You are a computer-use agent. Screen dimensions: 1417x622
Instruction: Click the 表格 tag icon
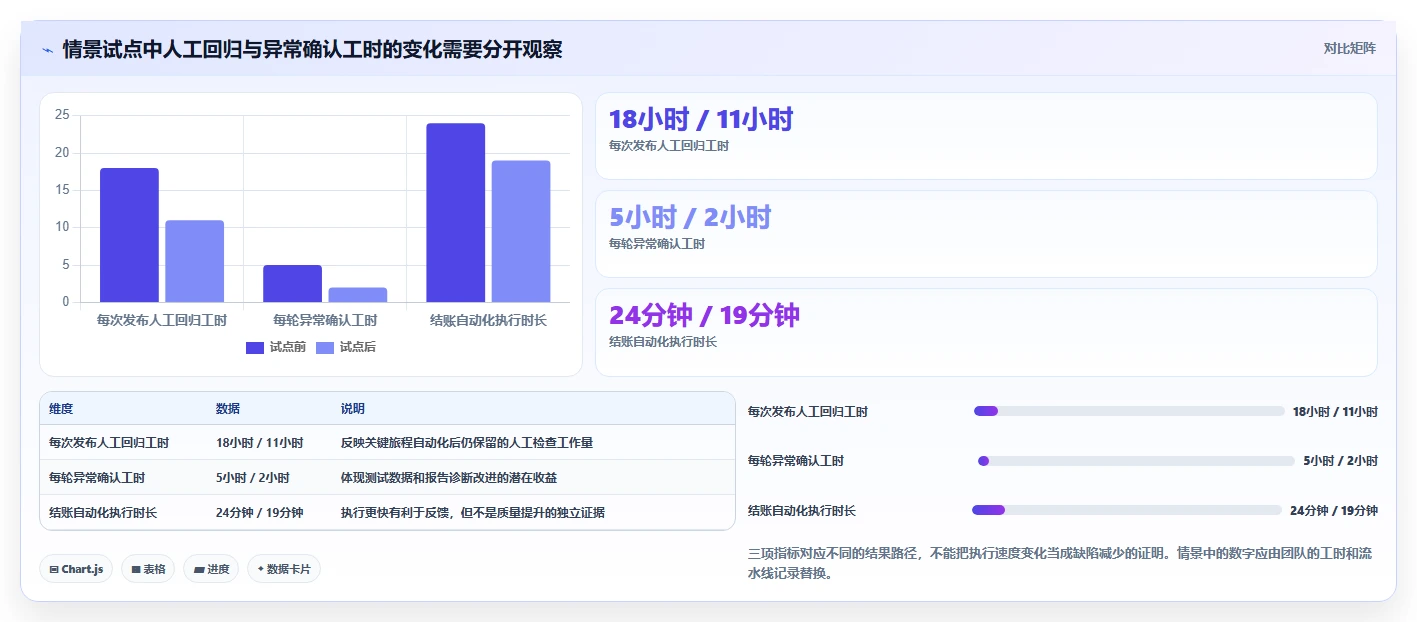pyautogui.click(x=136, y=569)
